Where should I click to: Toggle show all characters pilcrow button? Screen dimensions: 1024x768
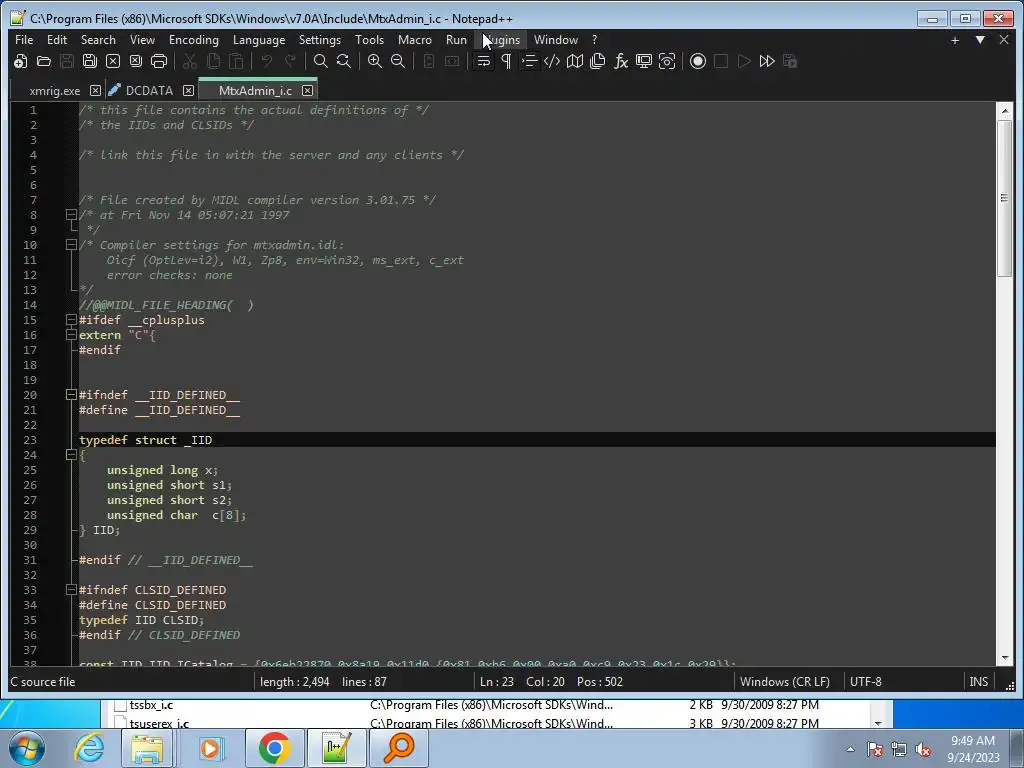pyautogui.click(x=506, y=61)
